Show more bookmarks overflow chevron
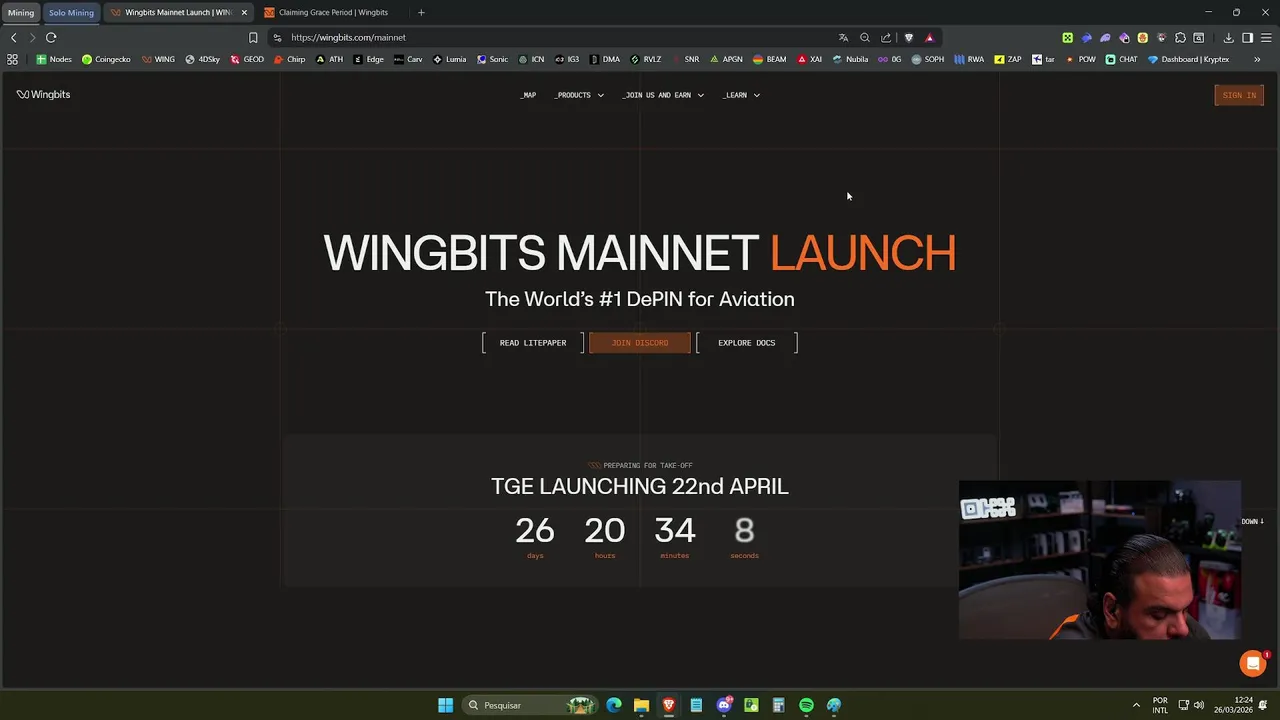Image resolution: width=1280 pixels, height=720 pixels. [x=1257, y=59]
